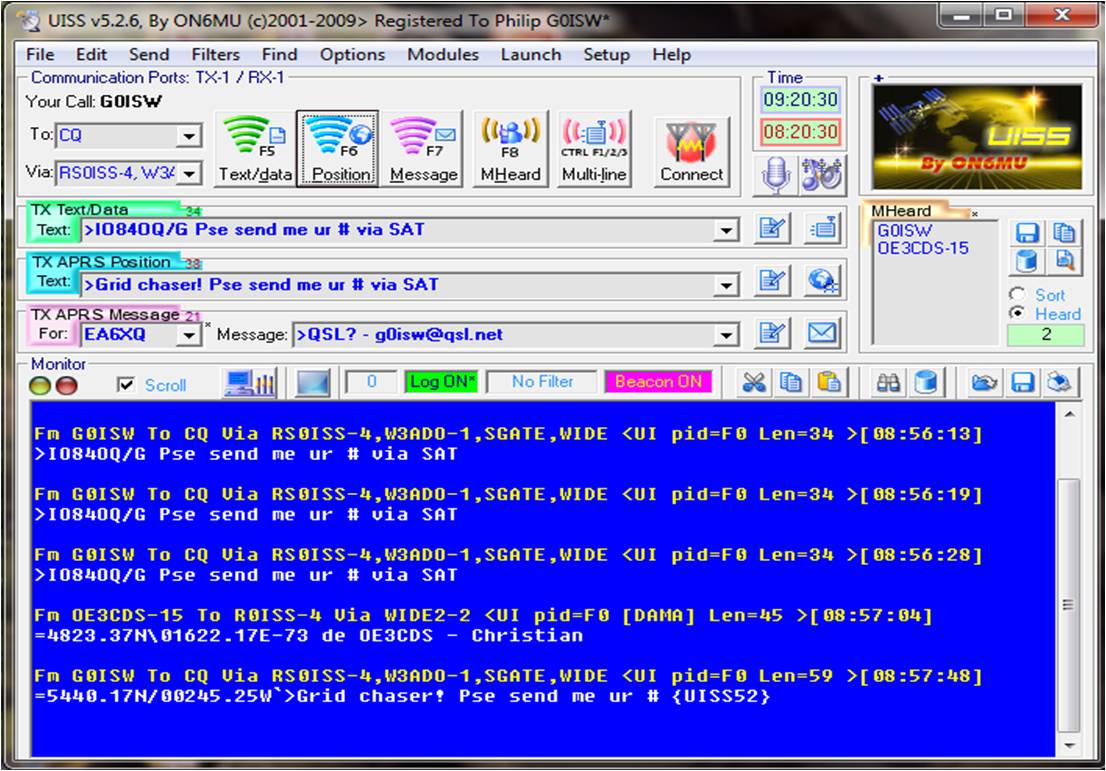1106x771 pixels.
Task: Select G0ISW in the MHeard list
Action: coord(904,231)
